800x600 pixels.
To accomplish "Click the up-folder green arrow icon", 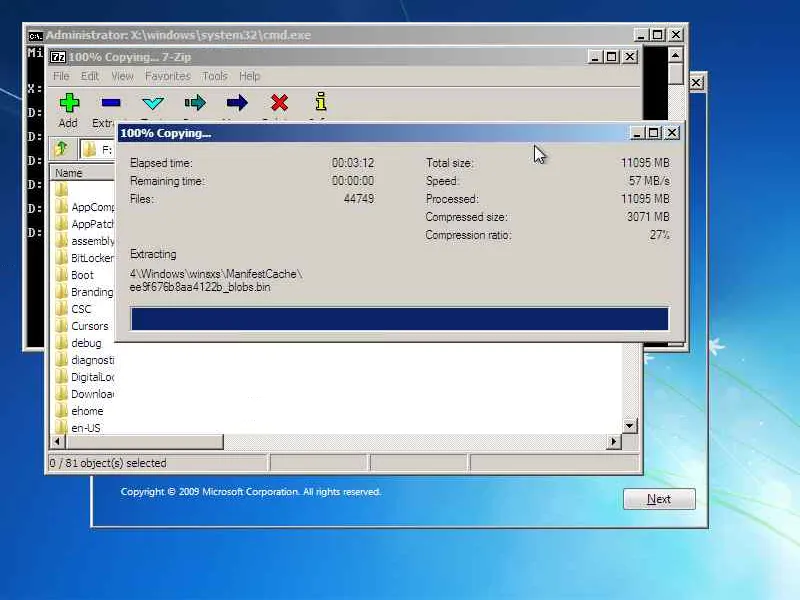I will (x=62, y=148).
